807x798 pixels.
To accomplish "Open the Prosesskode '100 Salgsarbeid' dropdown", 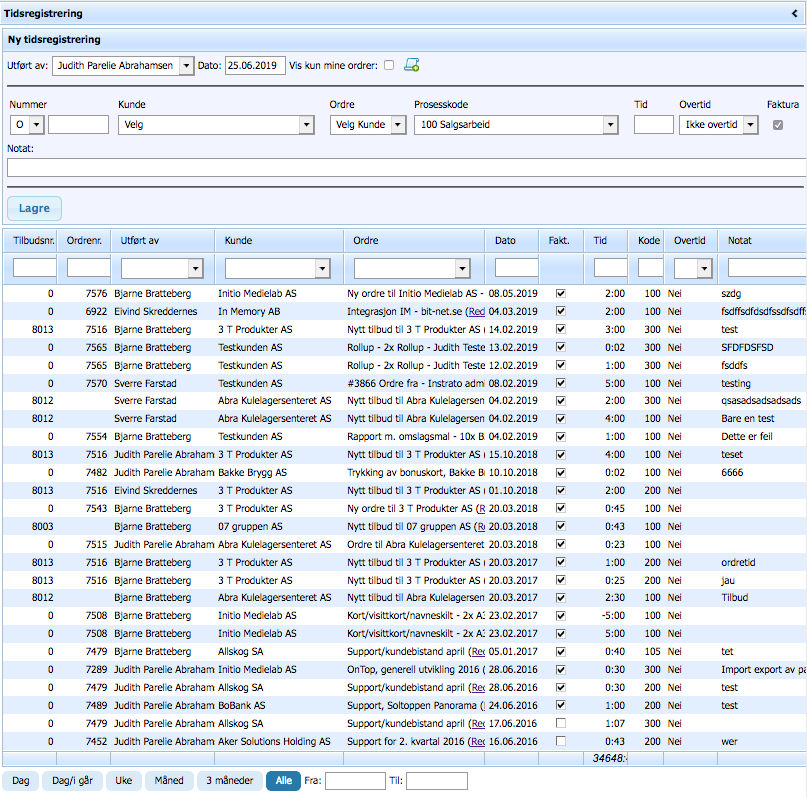I will click(610, 125).
